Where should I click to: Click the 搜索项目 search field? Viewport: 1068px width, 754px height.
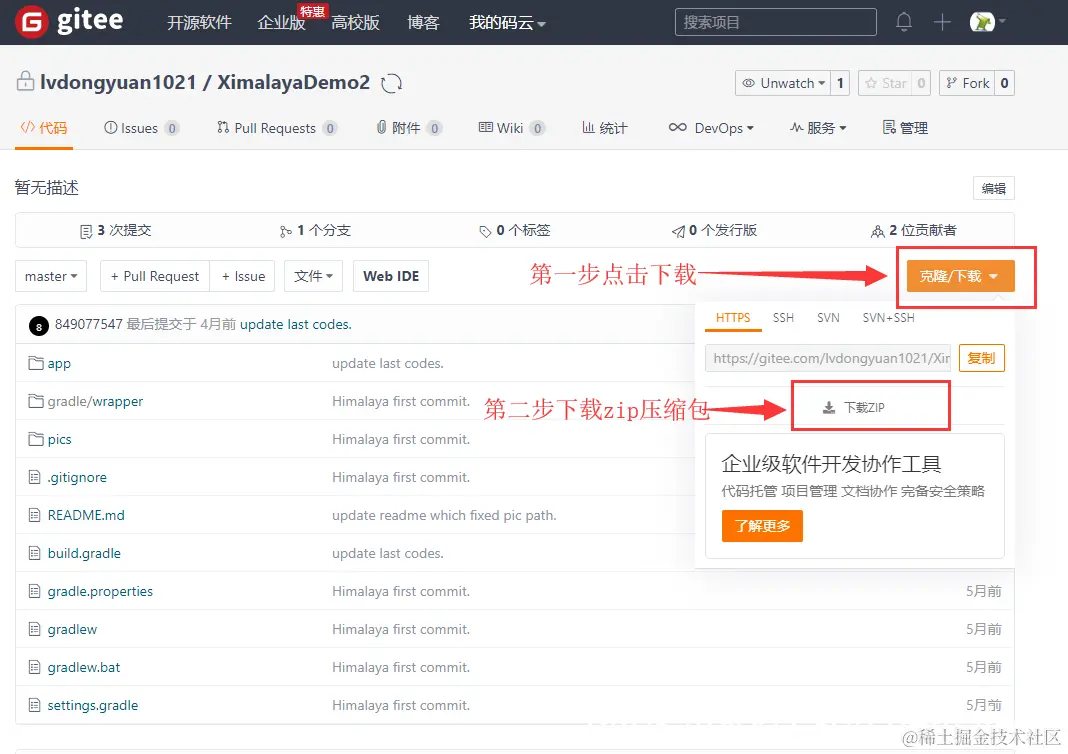(x=776, y=22)
